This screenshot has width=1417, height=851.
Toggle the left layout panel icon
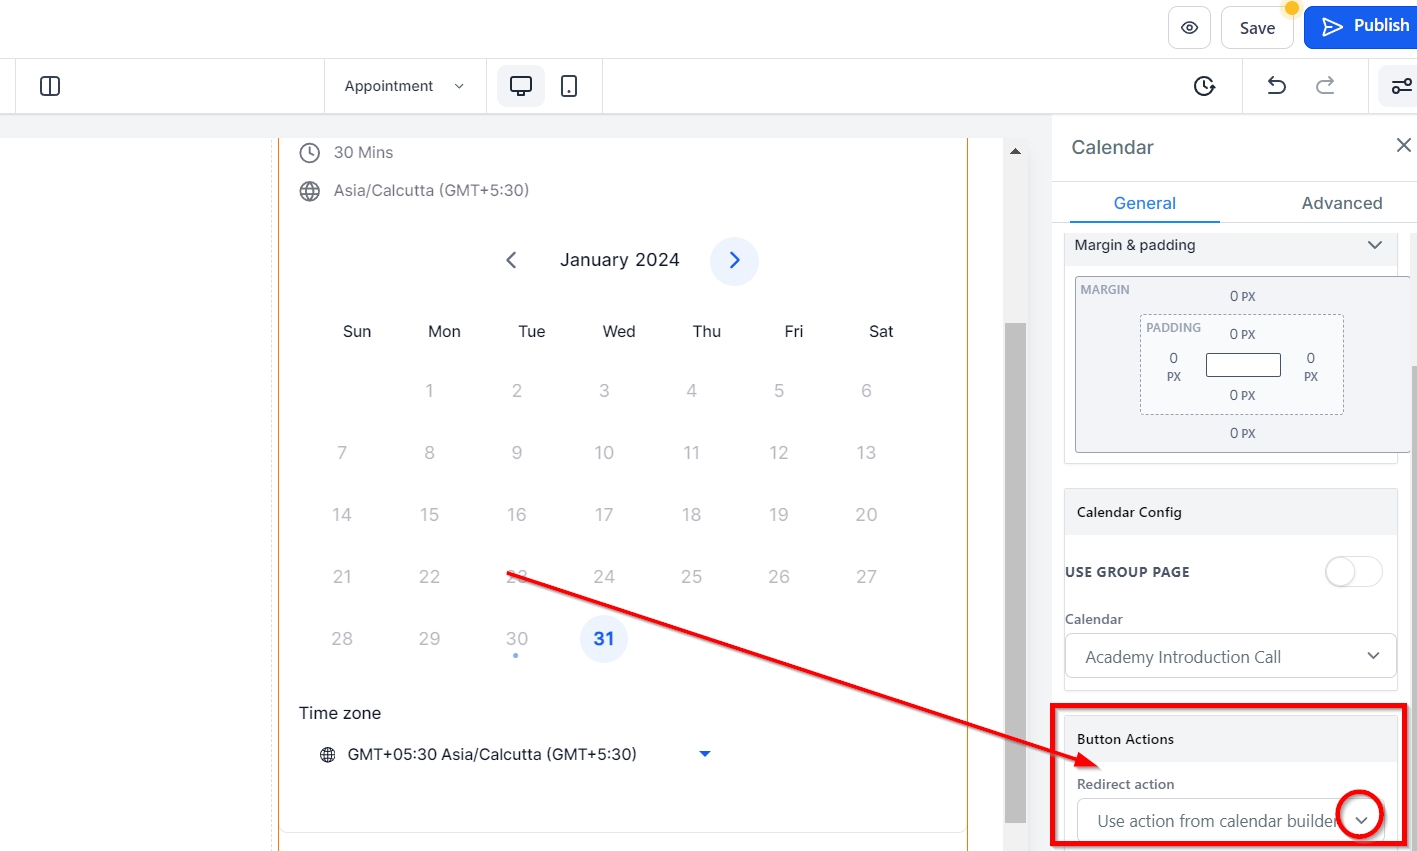click(50, 86)
